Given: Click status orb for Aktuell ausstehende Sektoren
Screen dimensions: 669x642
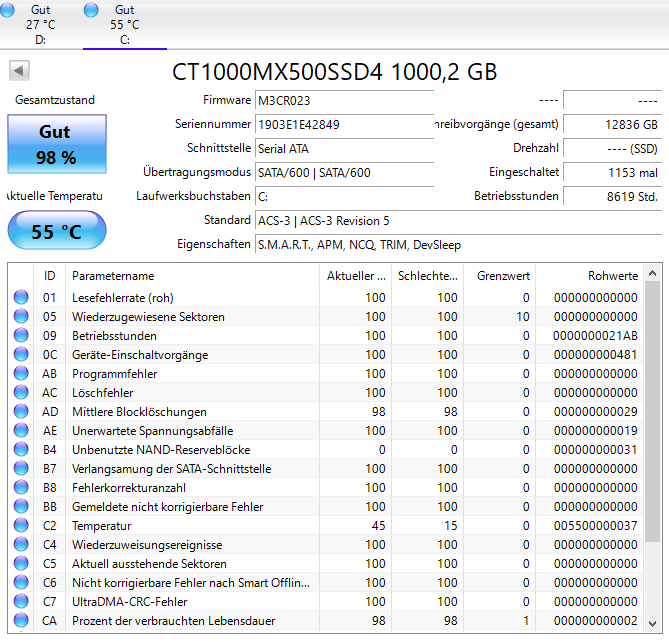Looking at the screenshot, I should click(21, 564).
